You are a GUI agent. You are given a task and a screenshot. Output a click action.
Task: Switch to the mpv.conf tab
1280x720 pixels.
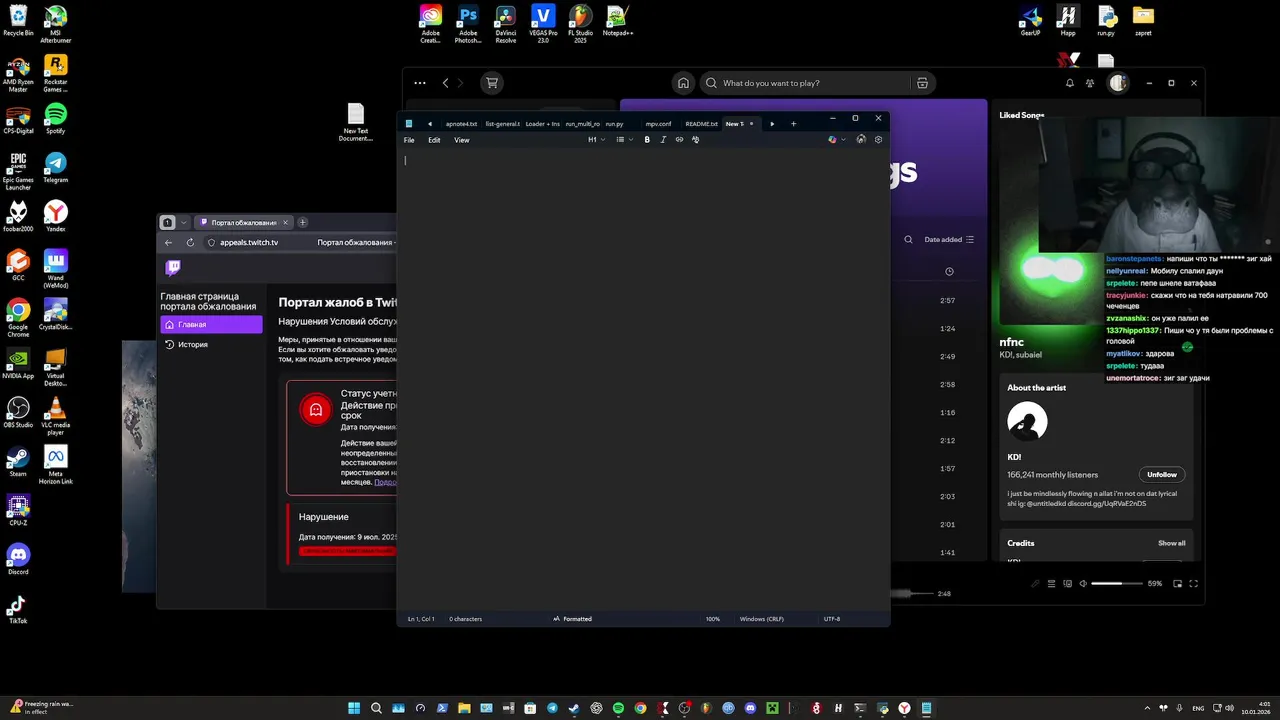[658, 124]
